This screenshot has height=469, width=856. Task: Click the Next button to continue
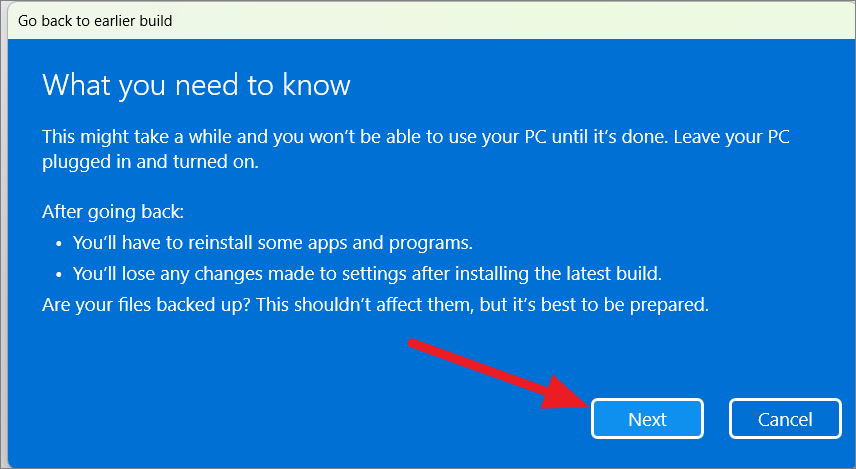click(647, 419)
